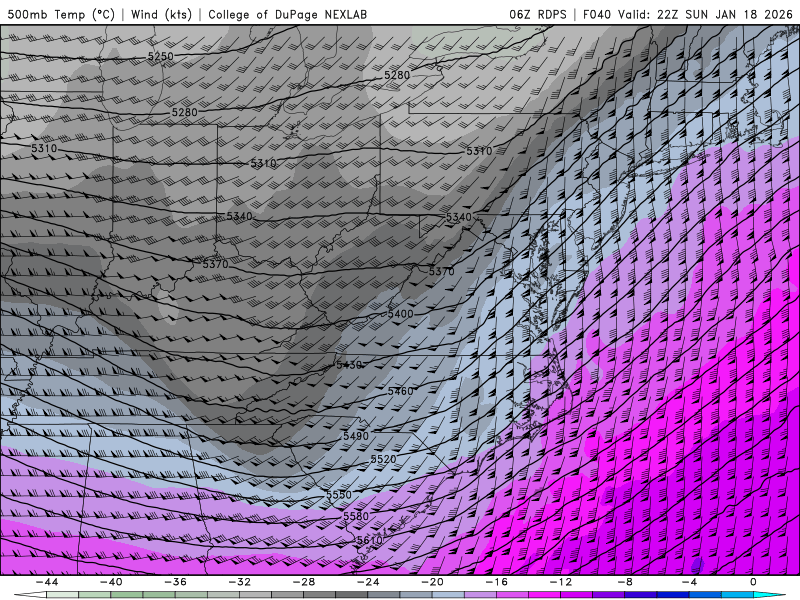
Task: Click the -36 colorbar tick label
Action: tap(175, 582)
